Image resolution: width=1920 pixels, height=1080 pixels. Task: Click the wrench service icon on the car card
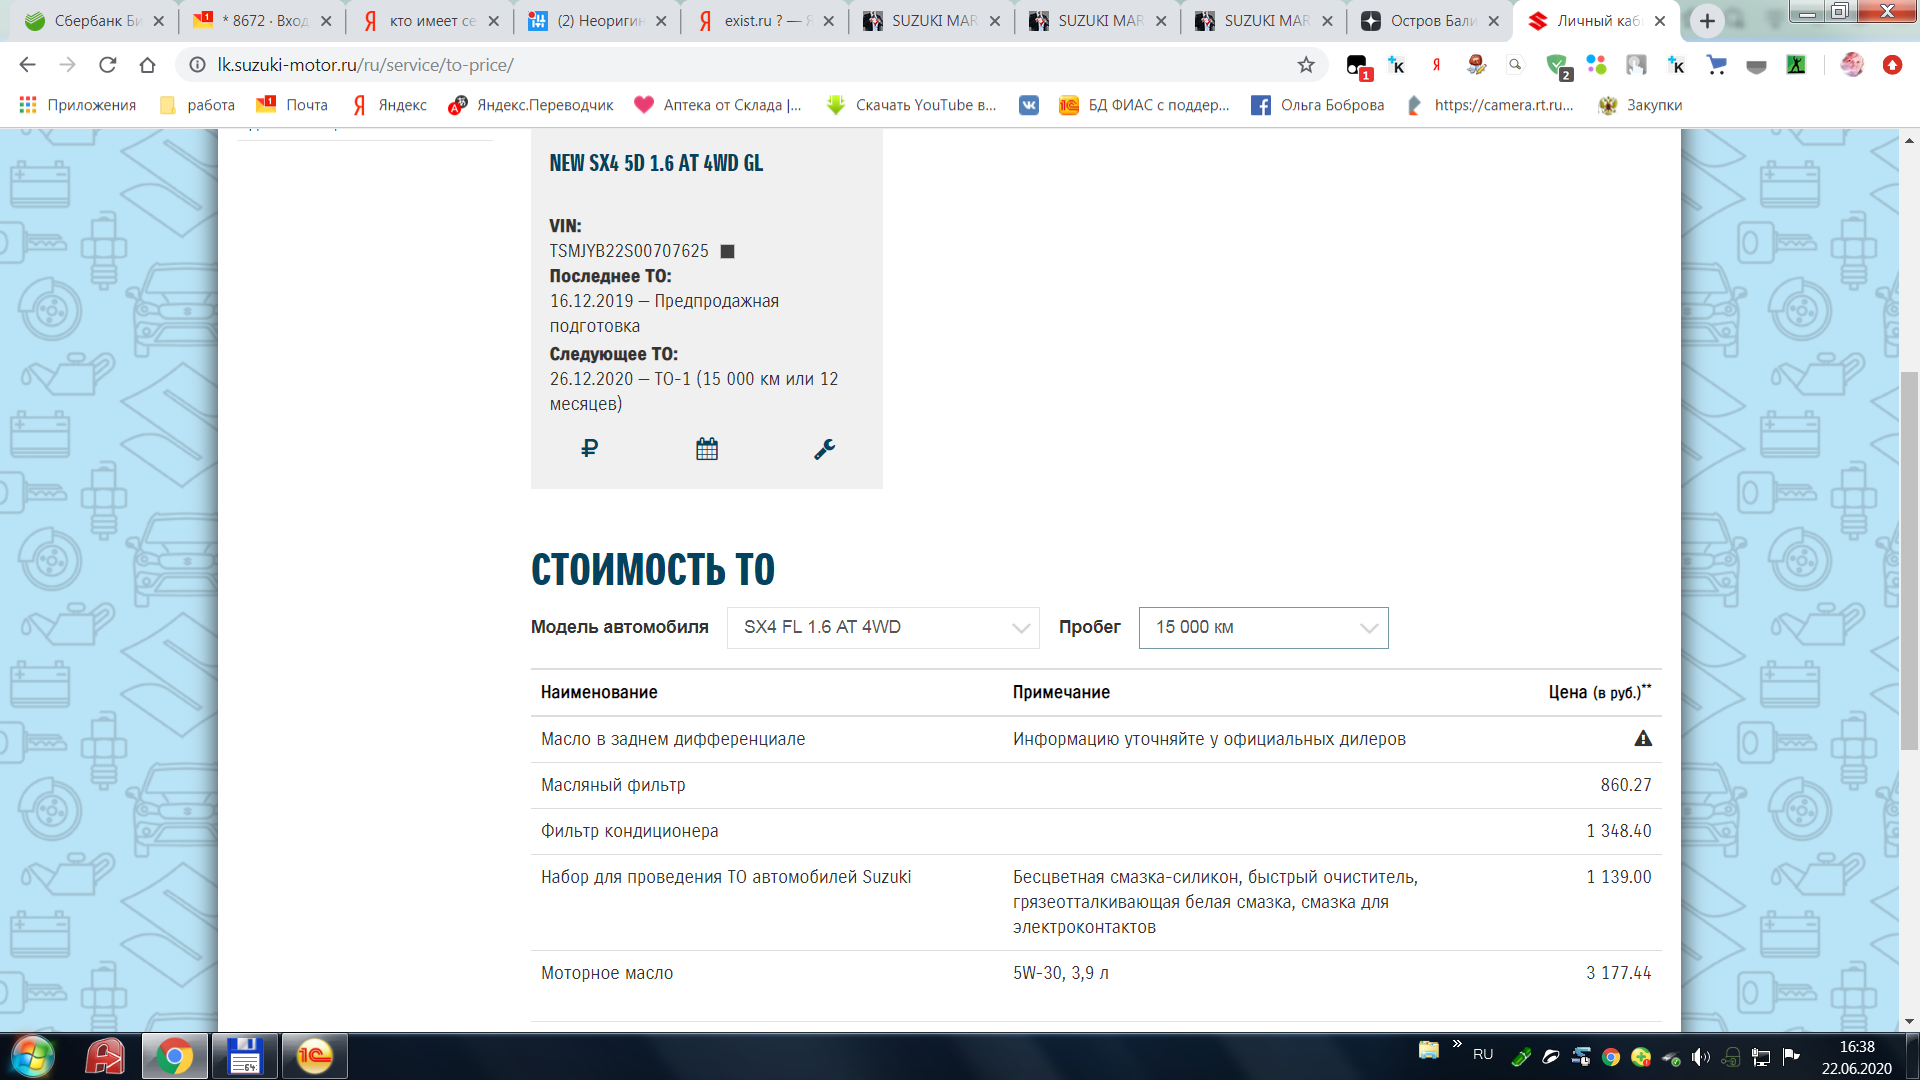(x=824, y=449)
